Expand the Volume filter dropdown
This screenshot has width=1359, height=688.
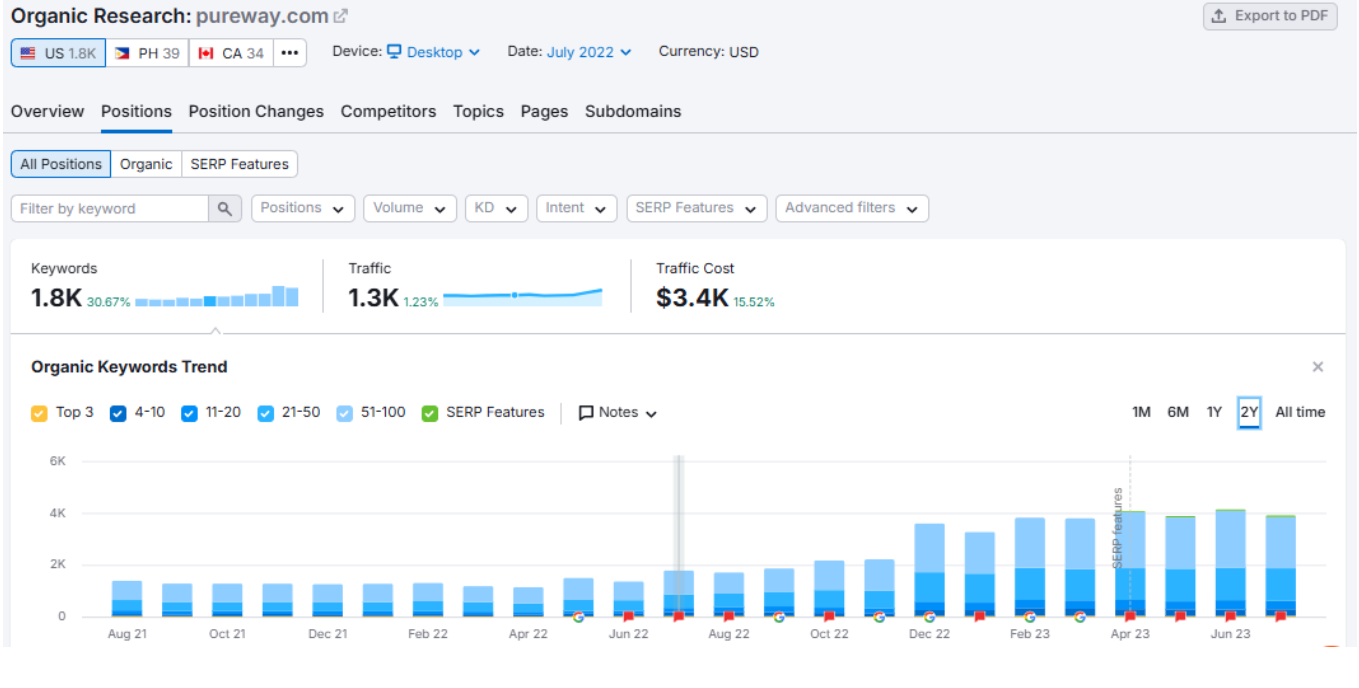click(409, 208)
